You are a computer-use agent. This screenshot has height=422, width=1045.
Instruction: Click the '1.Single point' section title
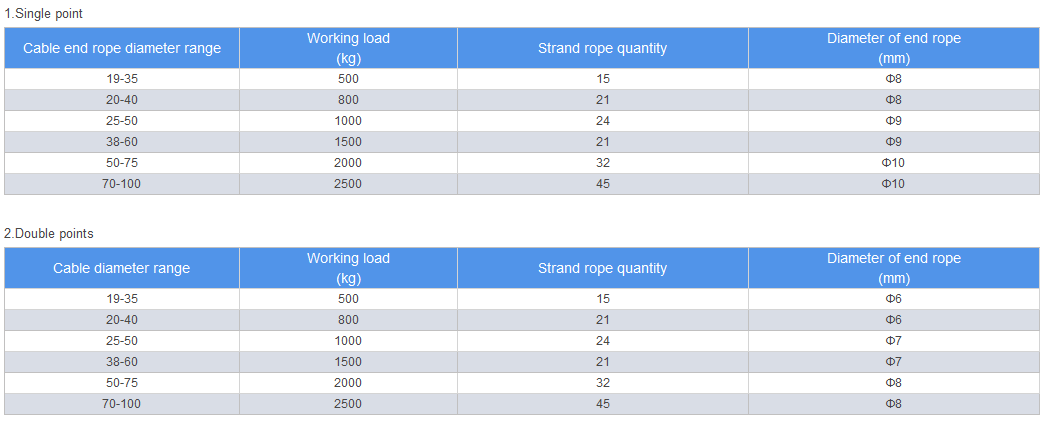point(43,13)
